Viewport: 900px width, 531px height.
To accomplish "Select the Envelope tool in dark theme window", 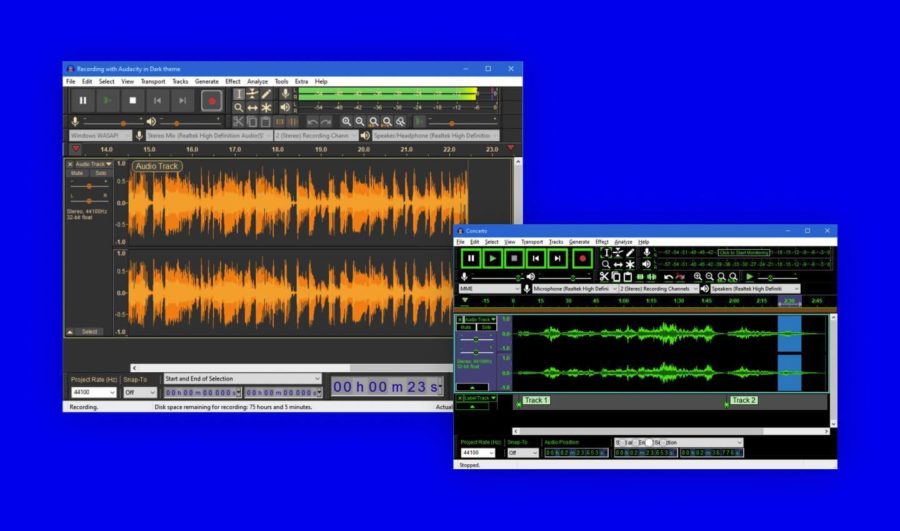I will (x=253, y=94).
